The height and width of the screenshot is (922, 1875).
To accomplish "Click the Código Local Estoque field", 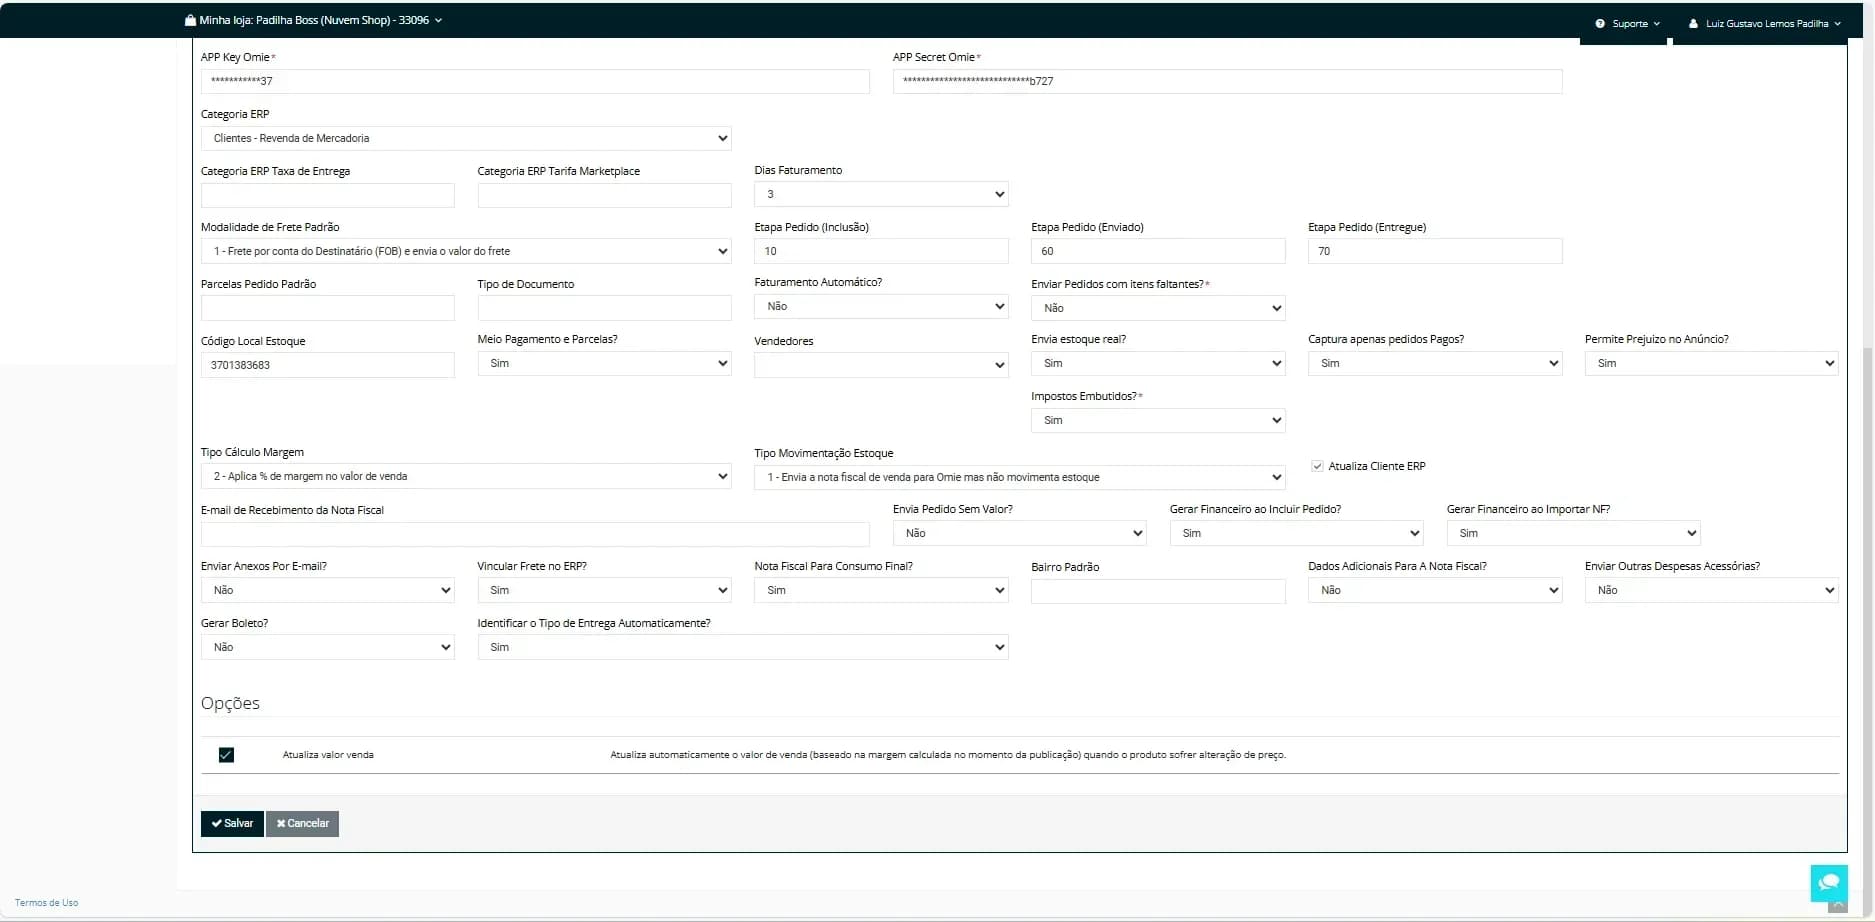I will click(327, 365).
